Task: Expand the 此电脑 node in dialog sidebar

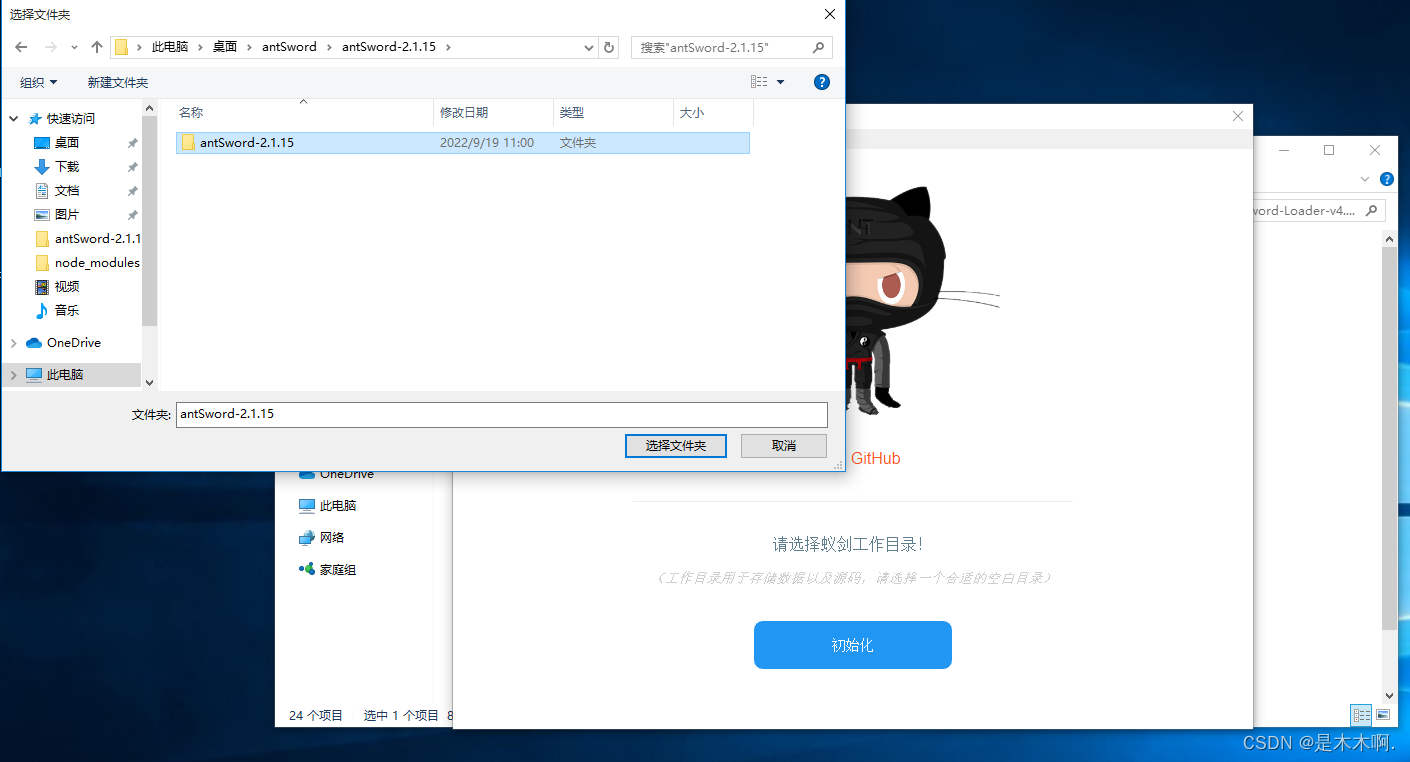Action: point(14,375)
